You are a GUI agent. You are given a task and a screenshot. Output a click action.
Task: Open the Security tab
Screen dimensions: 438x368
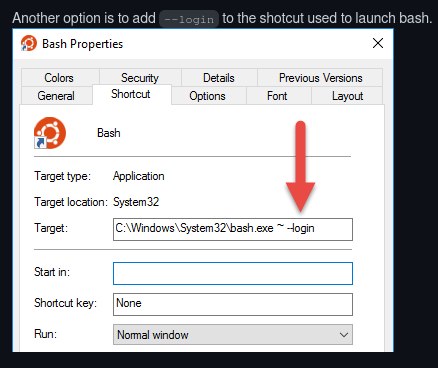pyautogui.click(x=140, y=77)
